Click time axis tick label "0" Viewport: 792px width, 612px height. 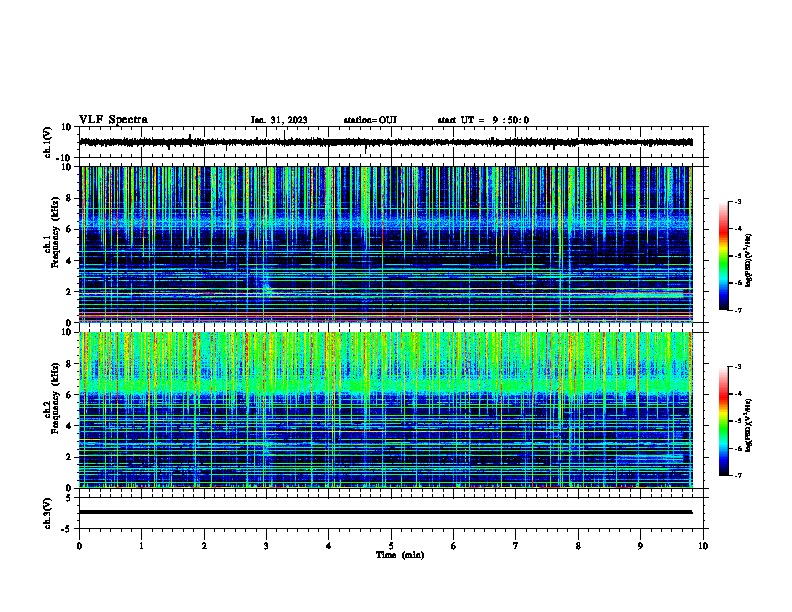79,546
